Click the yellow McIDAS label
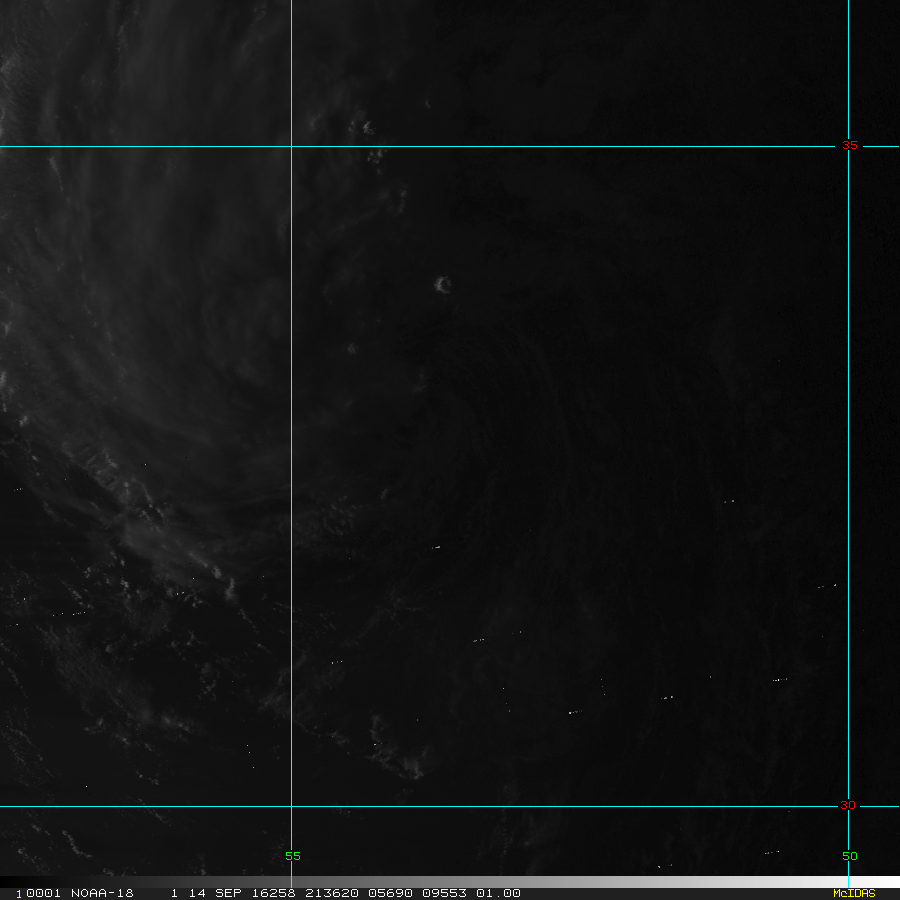 (854, 893)
